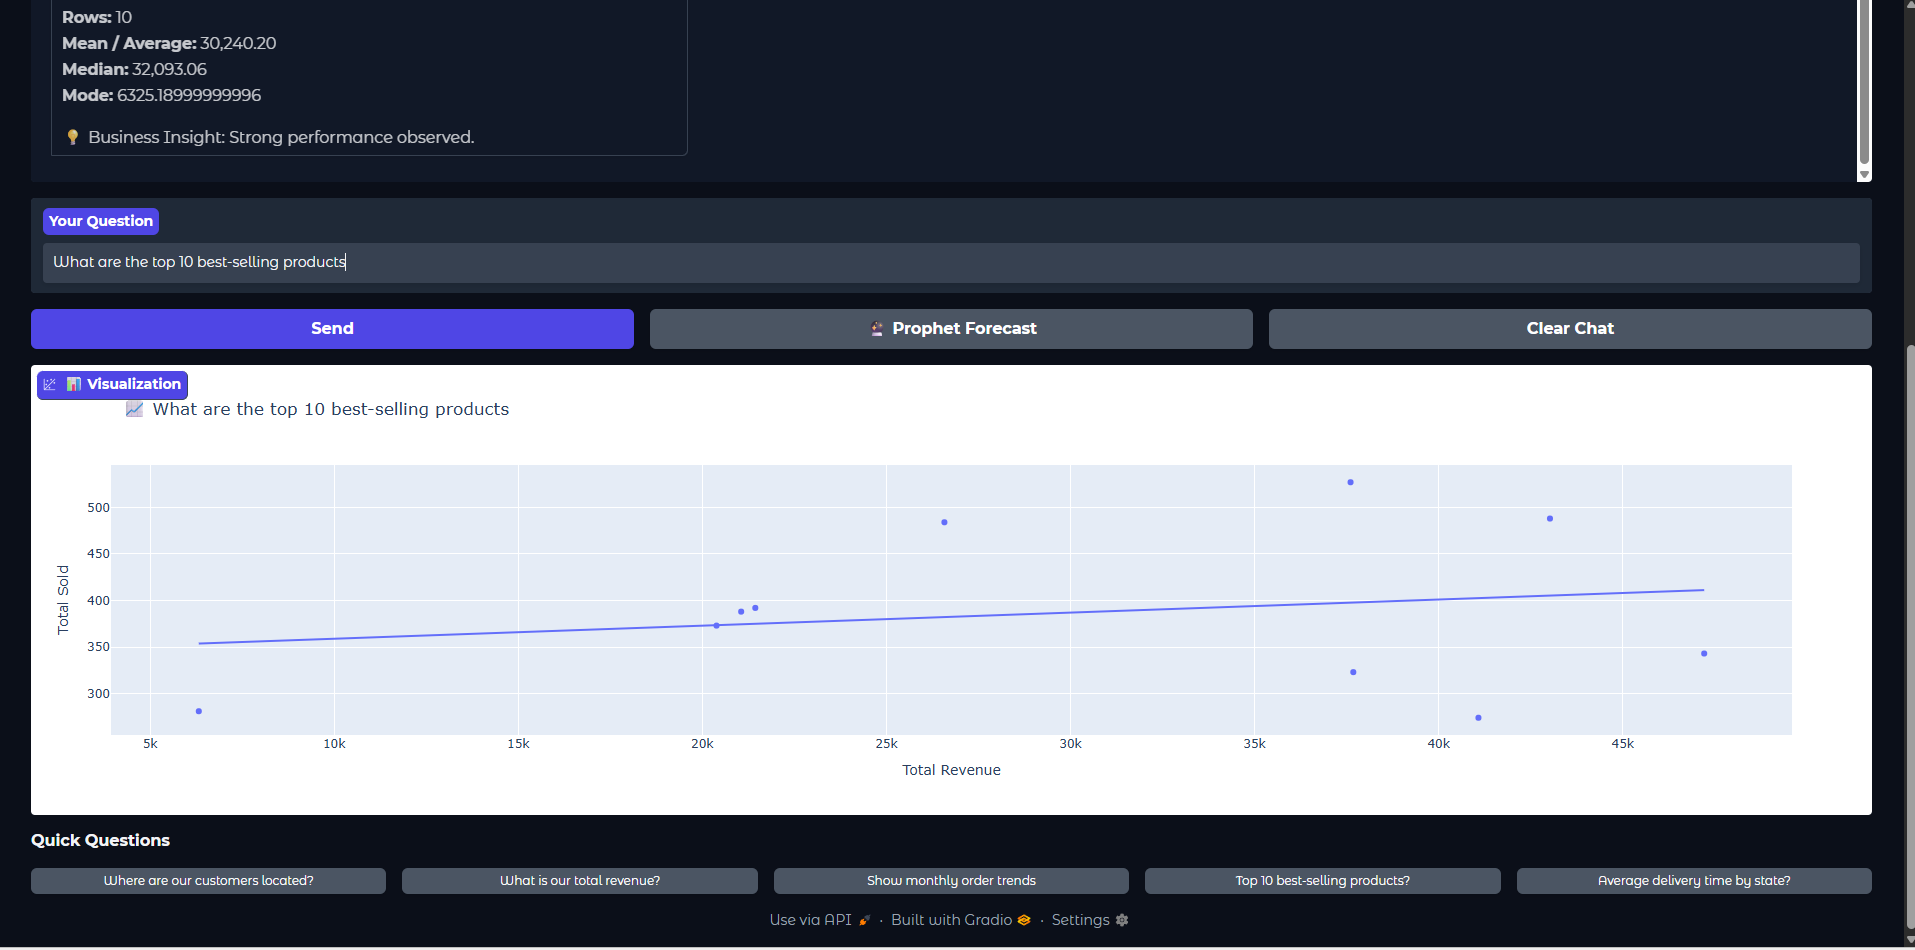Select 'Top 10 best-selling products?' quick question
1915x950 pixels.
(1322, 881)
